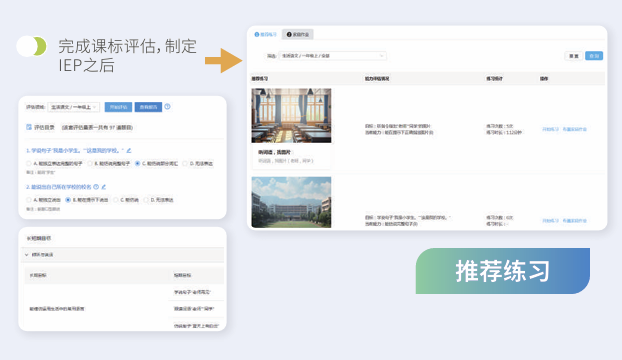This screenshot has height=360, width=622.
Task: Select option C for question 1
Action: pyautogui.click(x=137, y=163)
